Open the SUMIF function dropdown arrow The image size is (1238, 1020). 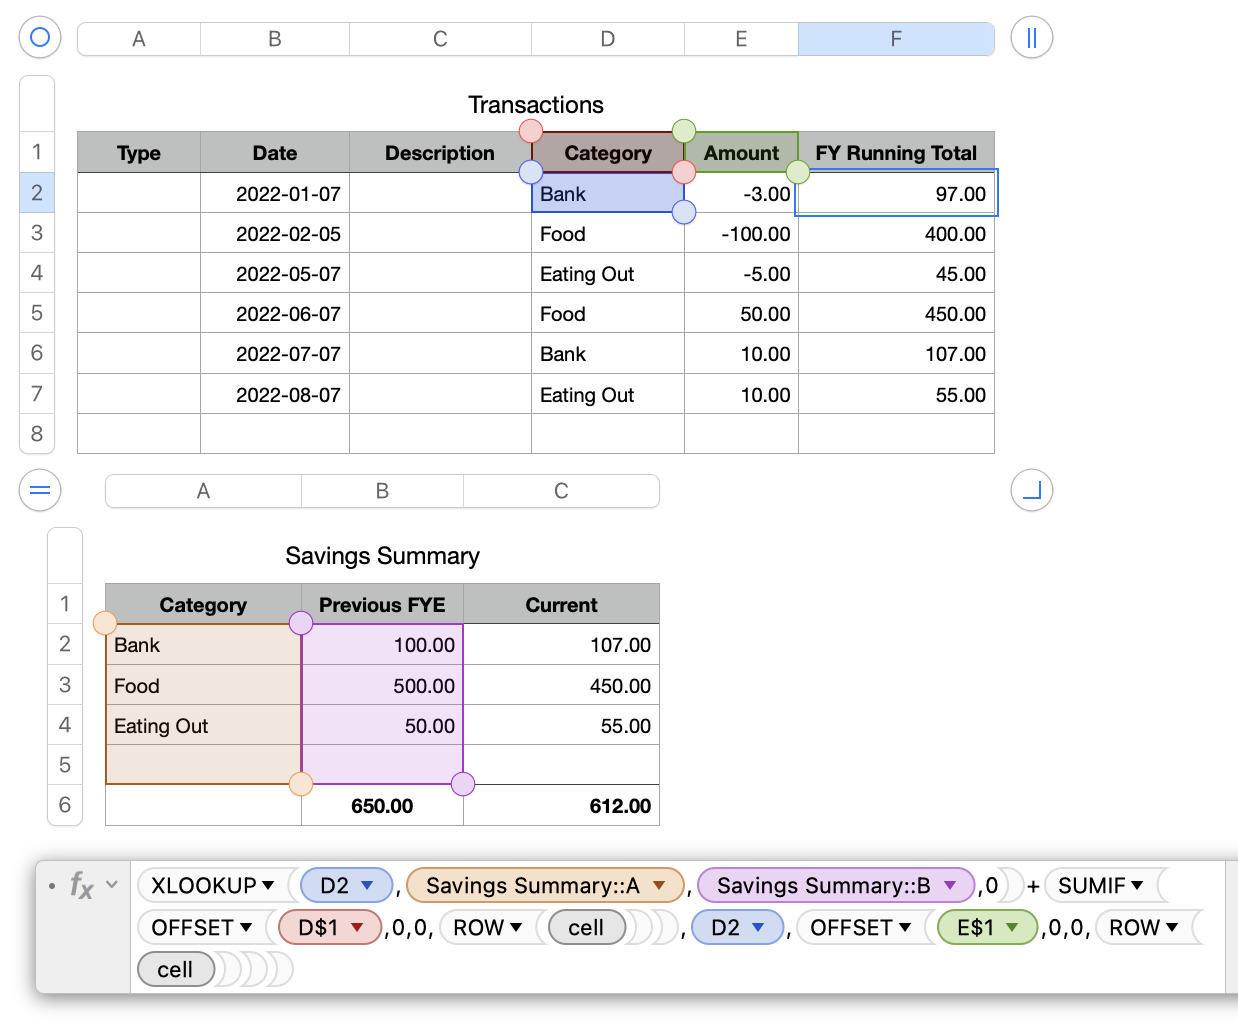point(1137,885)
